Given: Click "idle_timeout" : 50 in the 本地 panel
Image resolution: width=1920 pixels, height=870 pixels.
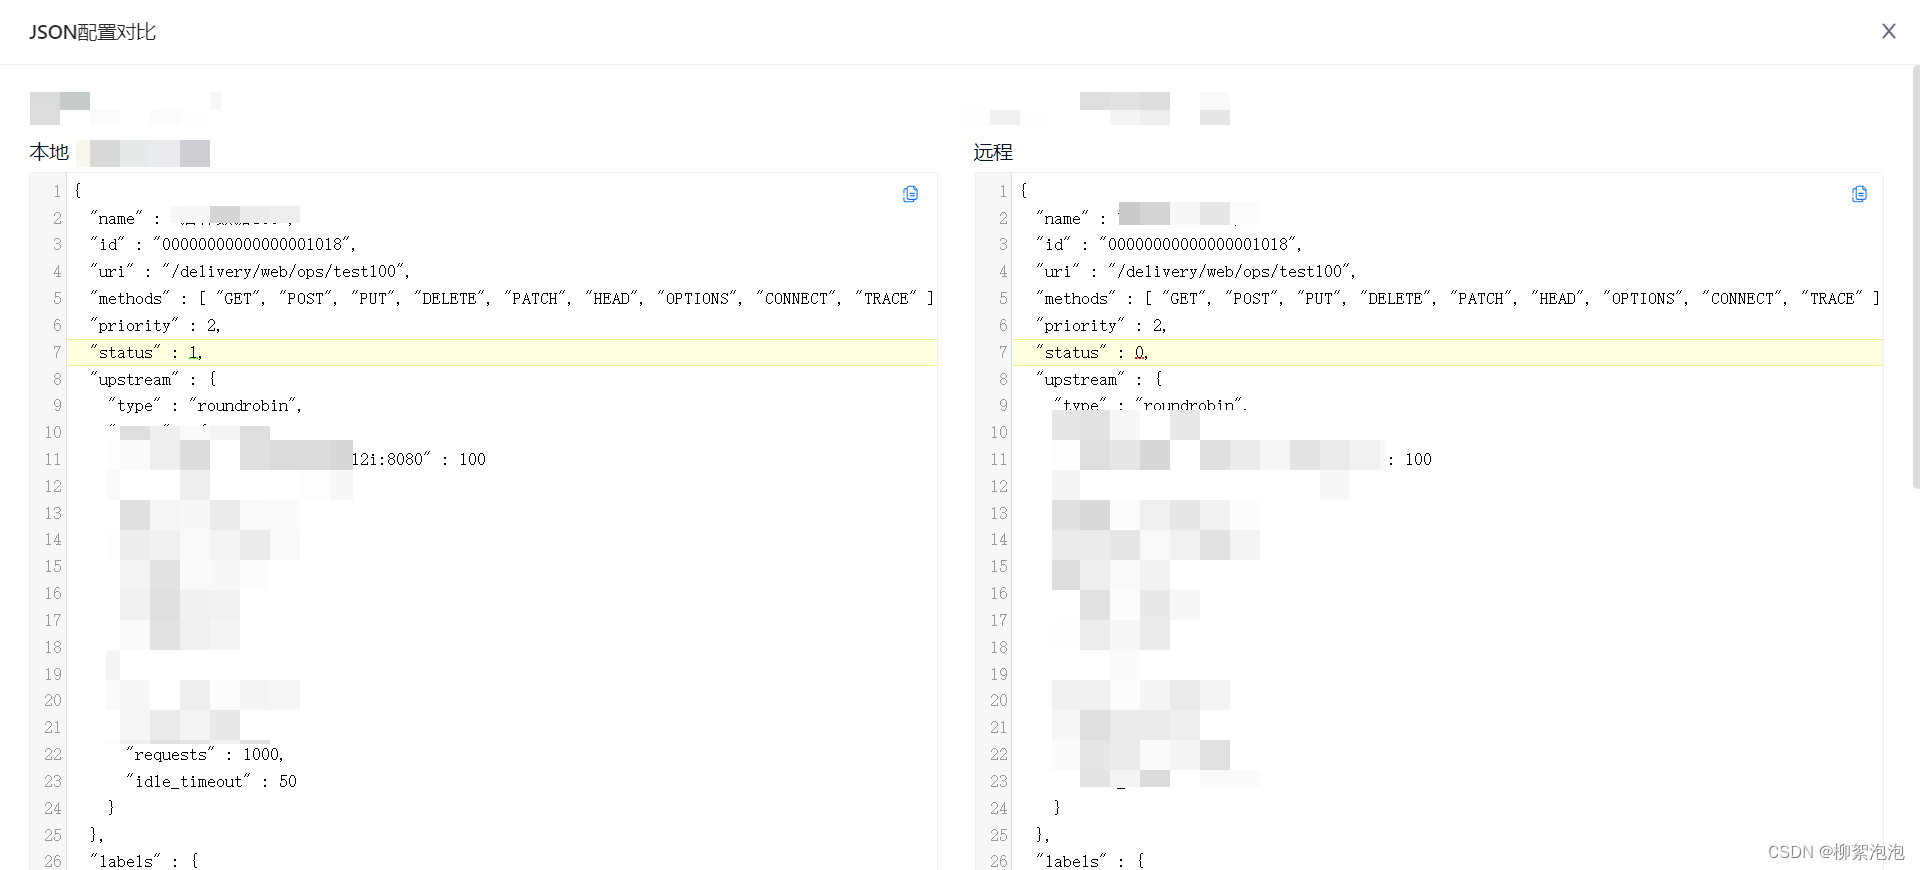Looking at the screenshot, I should point(211,781).
